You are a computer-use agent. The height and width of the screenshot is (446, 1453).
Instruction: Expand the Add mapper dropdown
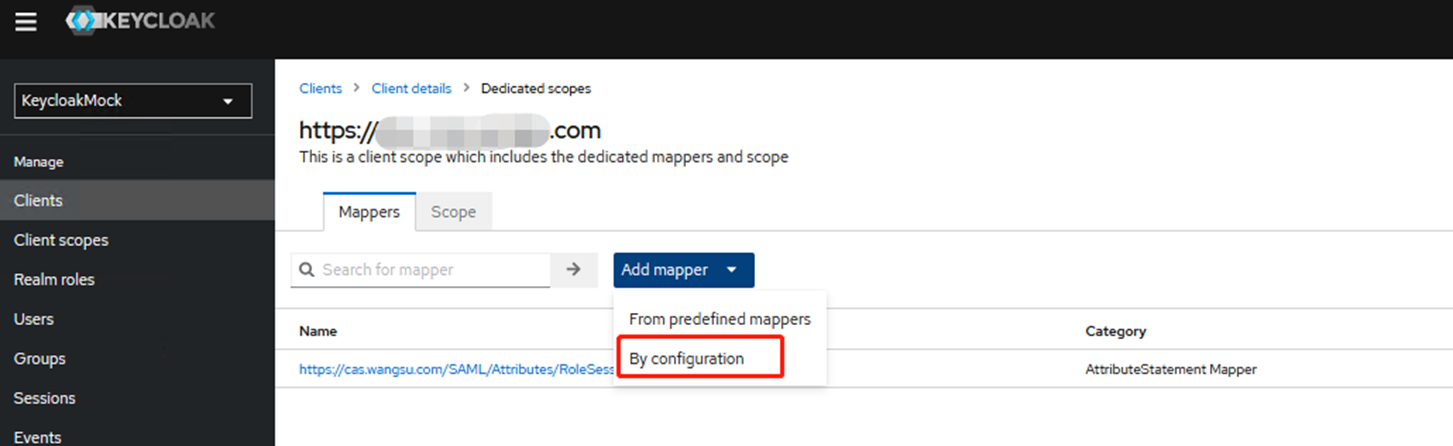click(x=683, y=270)
